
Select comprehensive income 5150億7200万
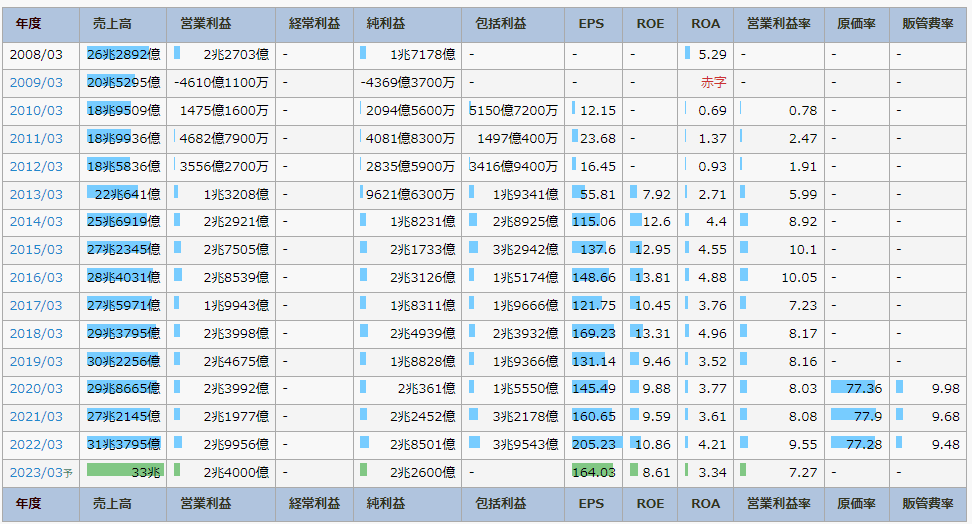(513, 110)
